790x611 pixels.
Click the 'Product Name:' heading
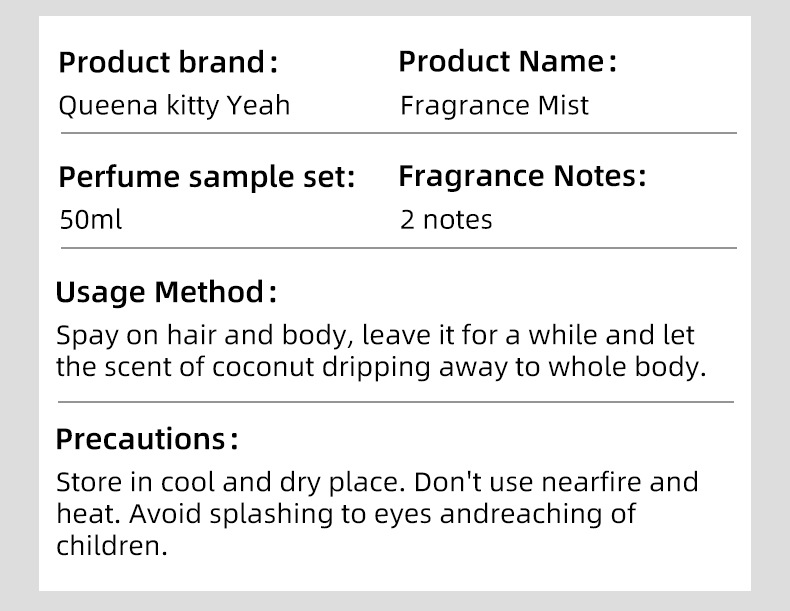click(x=507, y=61)
